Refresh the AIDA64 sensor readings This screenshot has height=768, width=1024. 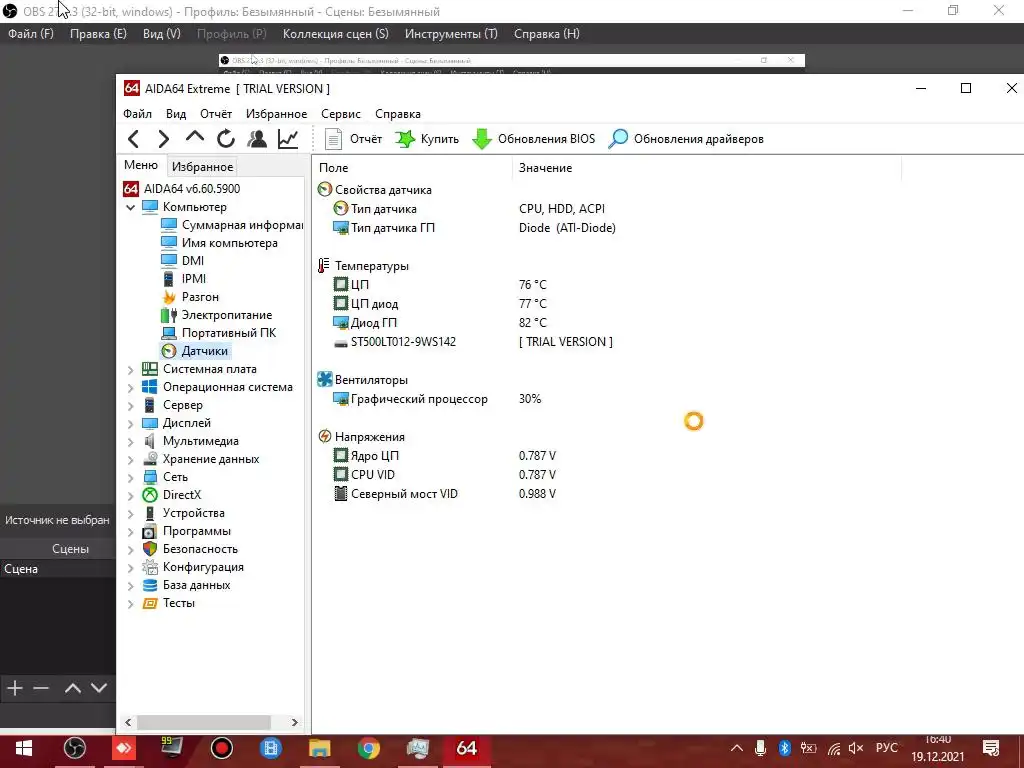[x=226, y=138]
